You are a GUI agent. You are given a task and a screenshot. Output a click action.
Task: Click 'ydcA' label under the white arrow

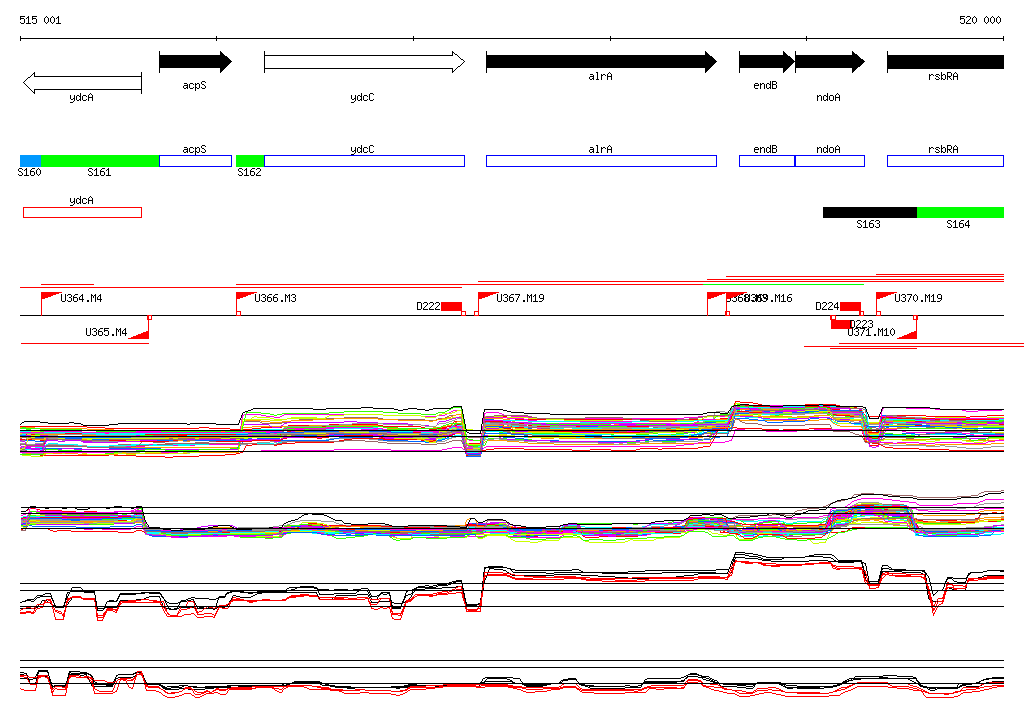[x=82, y=97]
